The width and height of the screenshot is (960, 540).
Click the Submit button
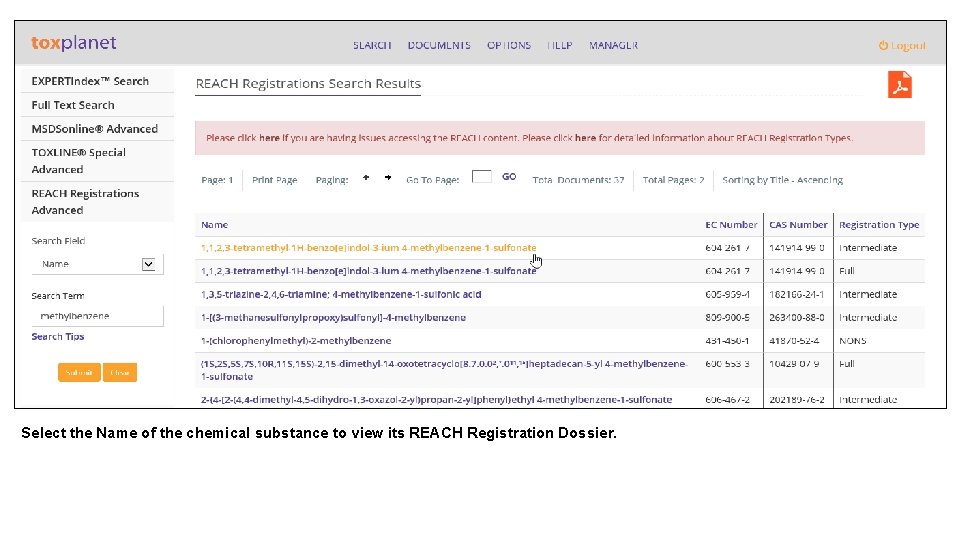79,372
